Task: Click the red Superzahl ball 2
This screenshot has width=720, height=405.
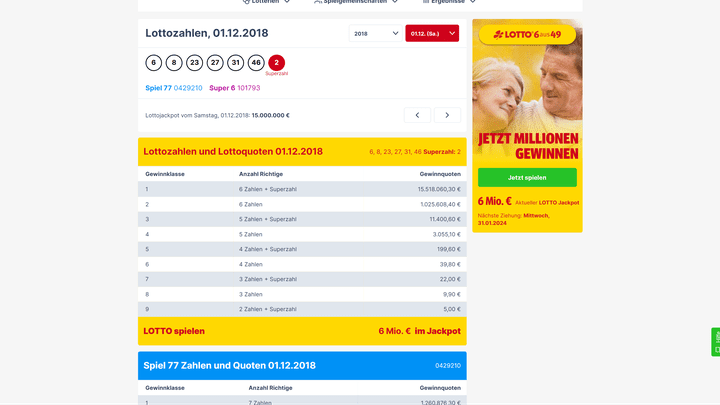Action: pos(276,62)
